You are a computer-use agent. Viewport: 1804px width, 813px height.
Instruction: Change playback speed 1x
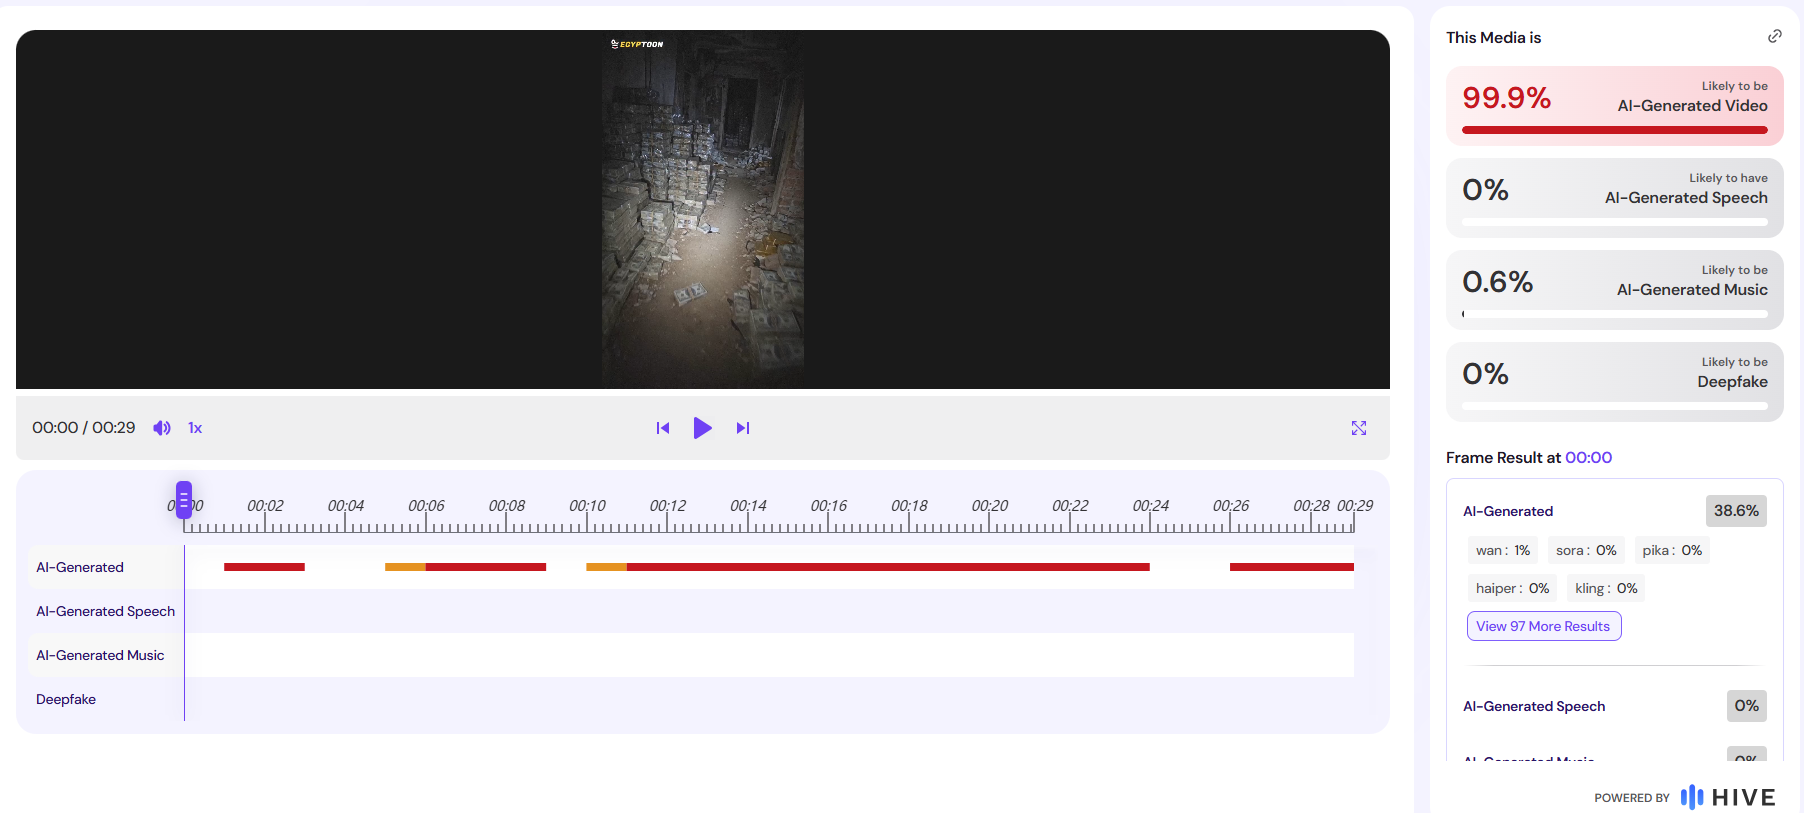[x=195, y=428]
